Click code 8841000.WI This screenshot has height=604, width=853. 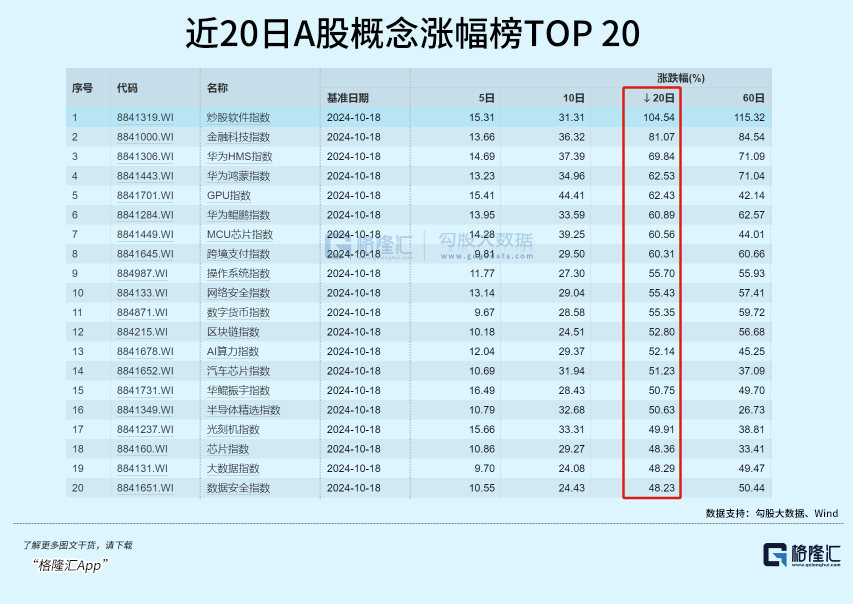145,137
